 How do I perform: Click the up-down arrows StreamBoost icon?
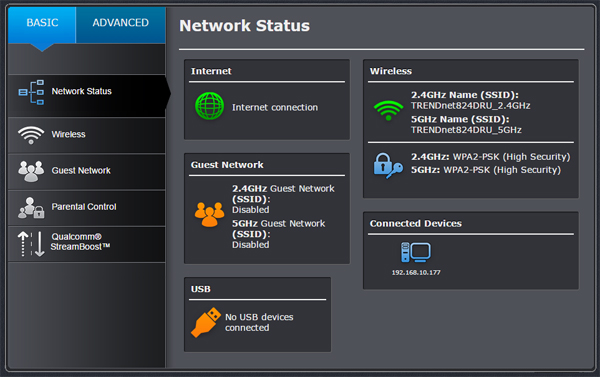[x=31, y=244]
